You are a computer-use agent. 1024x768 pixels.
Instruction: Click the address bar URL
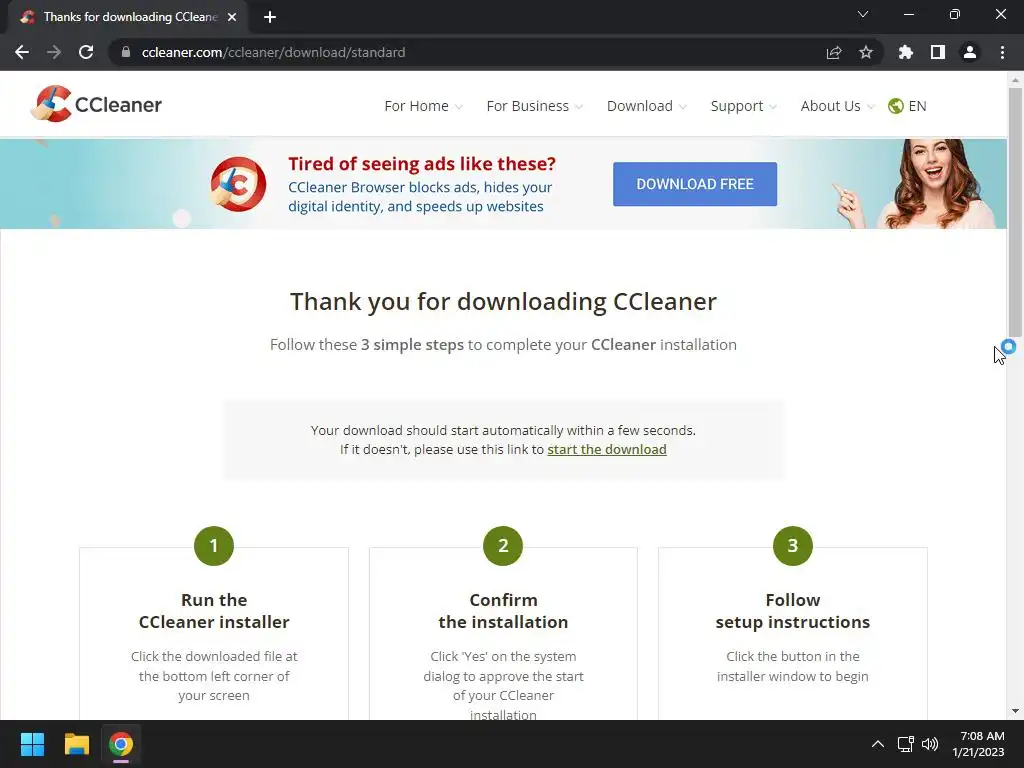[273, 52]
